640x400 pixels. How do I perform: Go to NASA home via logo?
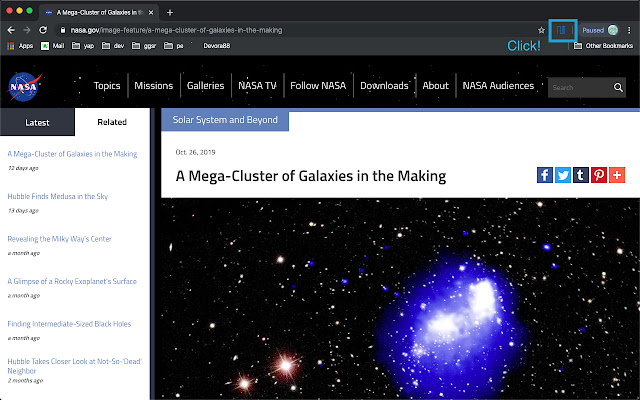tap(24, 87)
